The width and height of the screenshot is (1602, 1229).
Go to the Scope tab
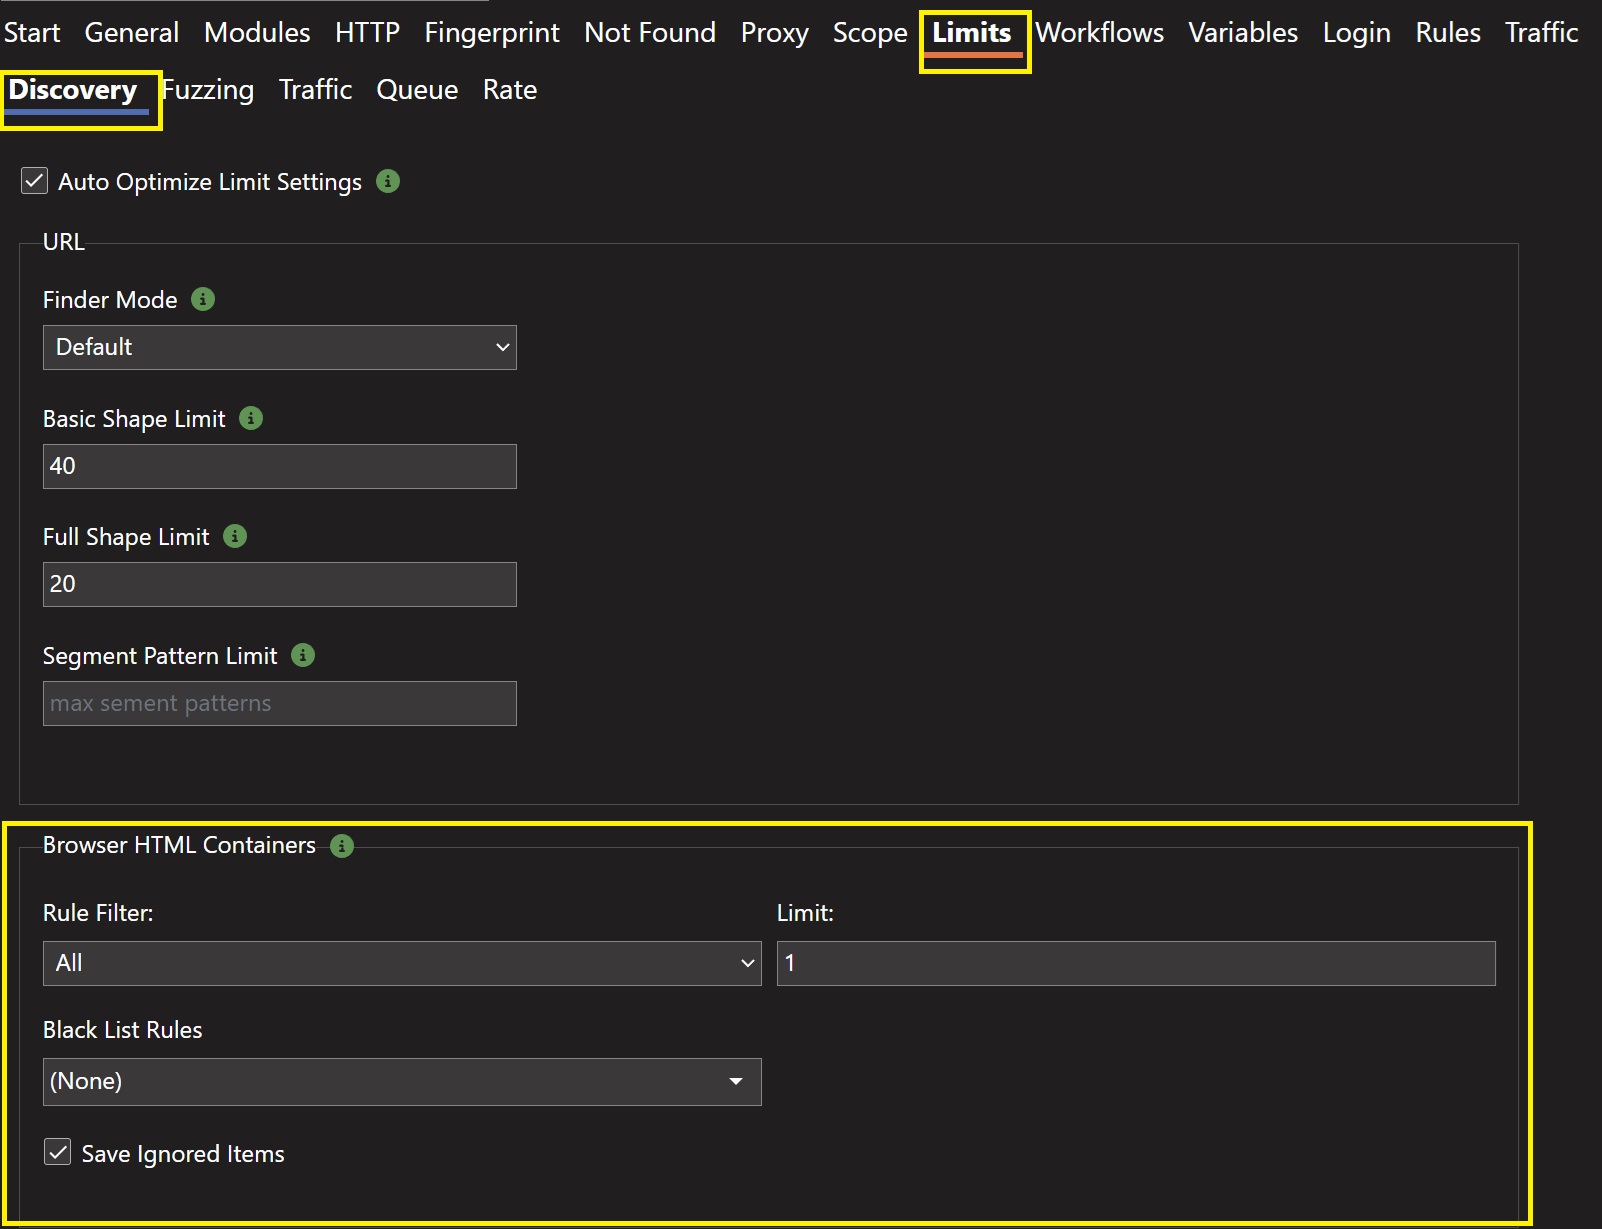click(869, 33)
